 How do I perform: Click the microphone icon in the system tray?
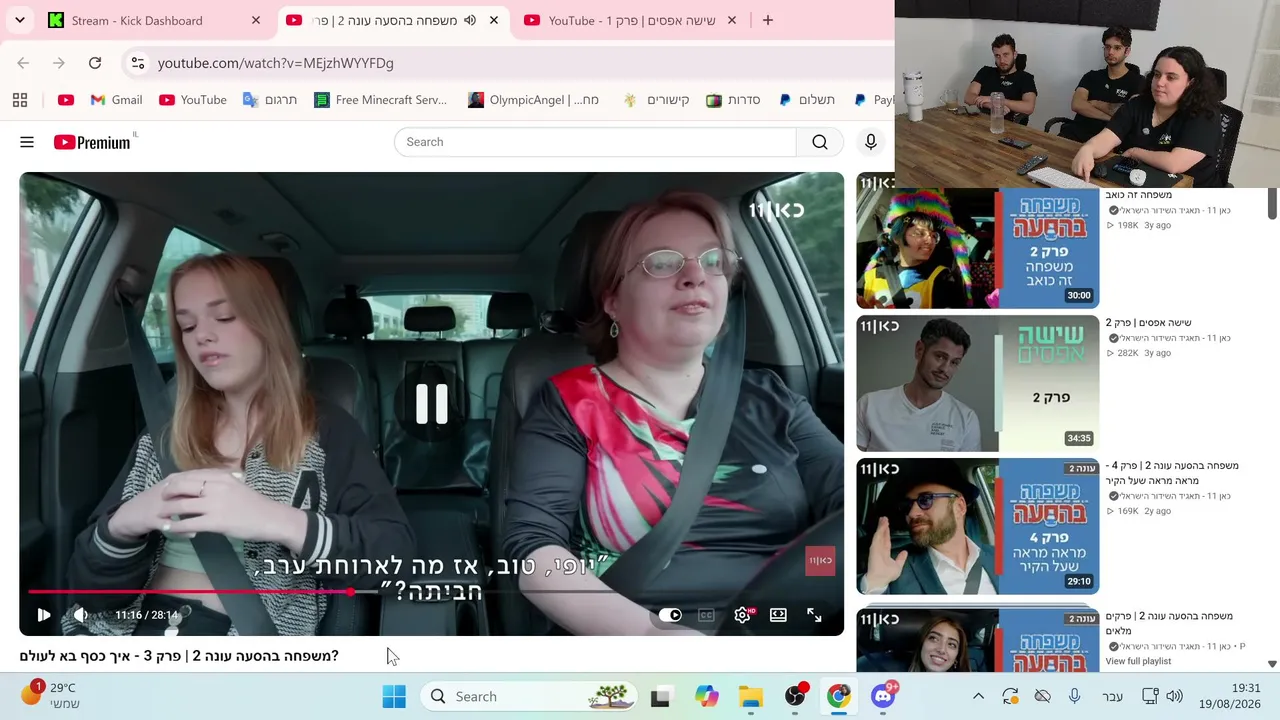(1075, 696)
